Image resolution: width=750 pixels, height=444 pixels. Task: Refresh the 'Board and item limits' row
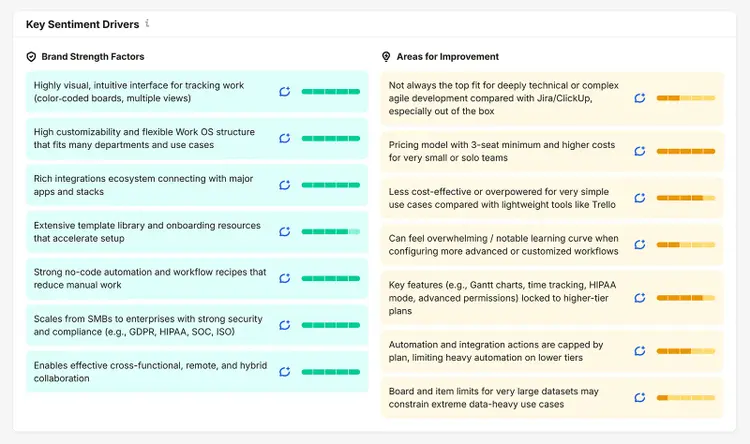(x=640, y=398)
